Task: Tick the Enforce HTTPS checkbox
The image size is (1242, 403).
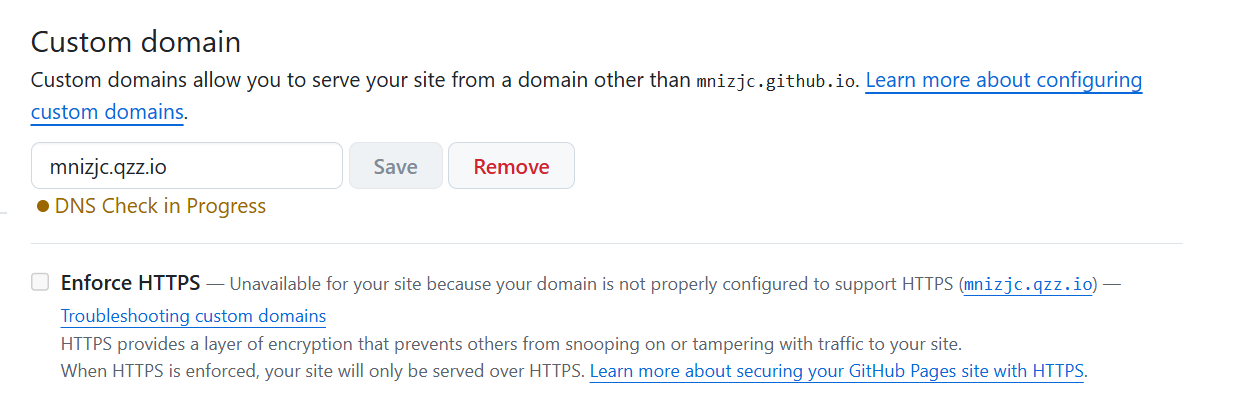Action: point(40,282)
